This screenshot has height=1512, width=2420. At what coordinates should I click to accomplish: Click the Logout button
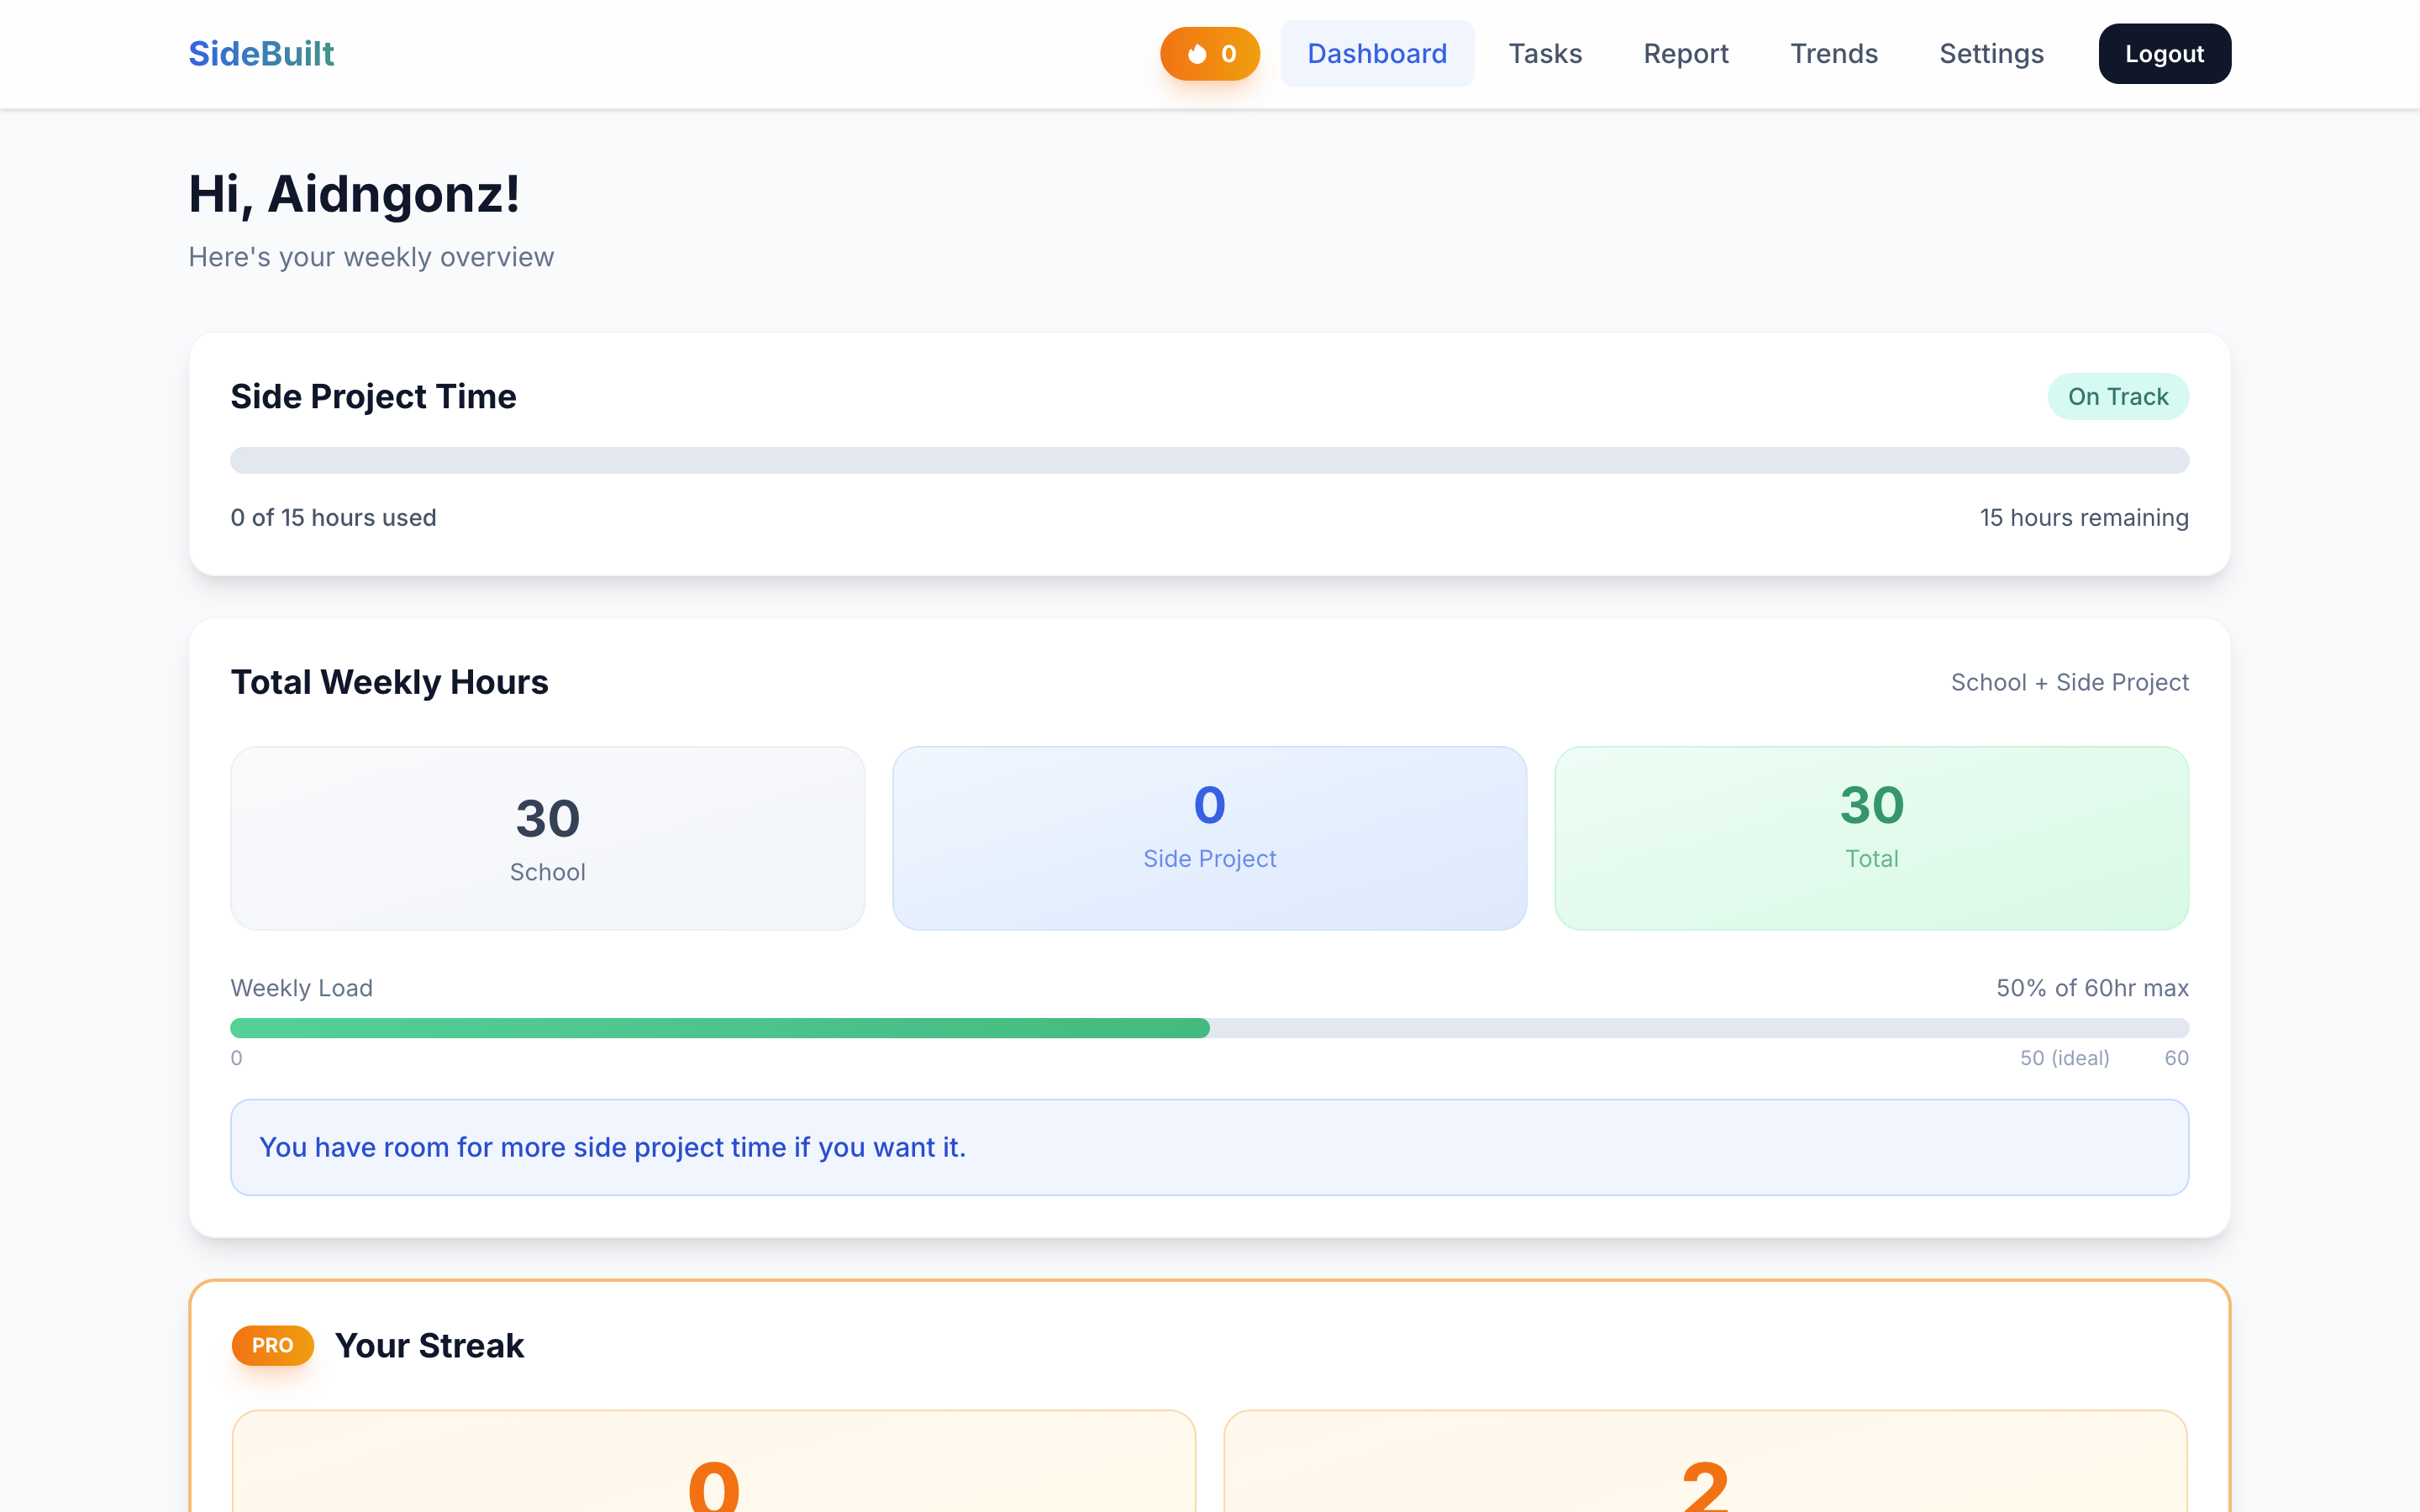(x=2164, y=53)
